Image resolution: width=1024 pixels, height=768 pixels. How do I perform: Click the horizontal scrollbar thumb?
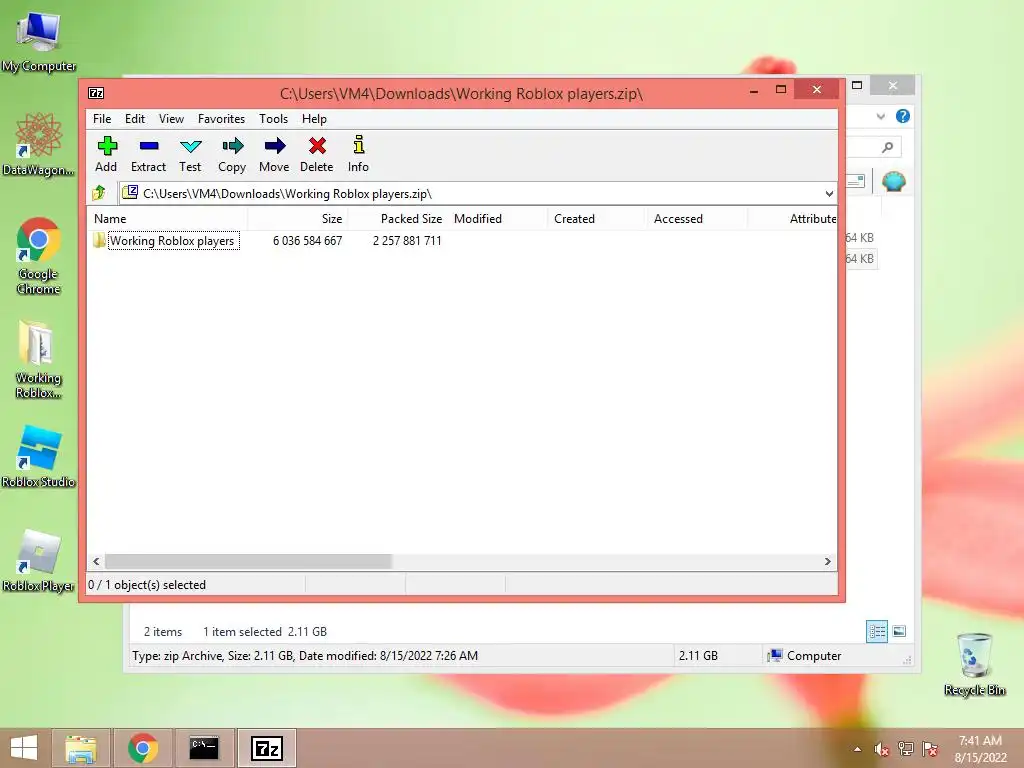click(x=248, y=562)
